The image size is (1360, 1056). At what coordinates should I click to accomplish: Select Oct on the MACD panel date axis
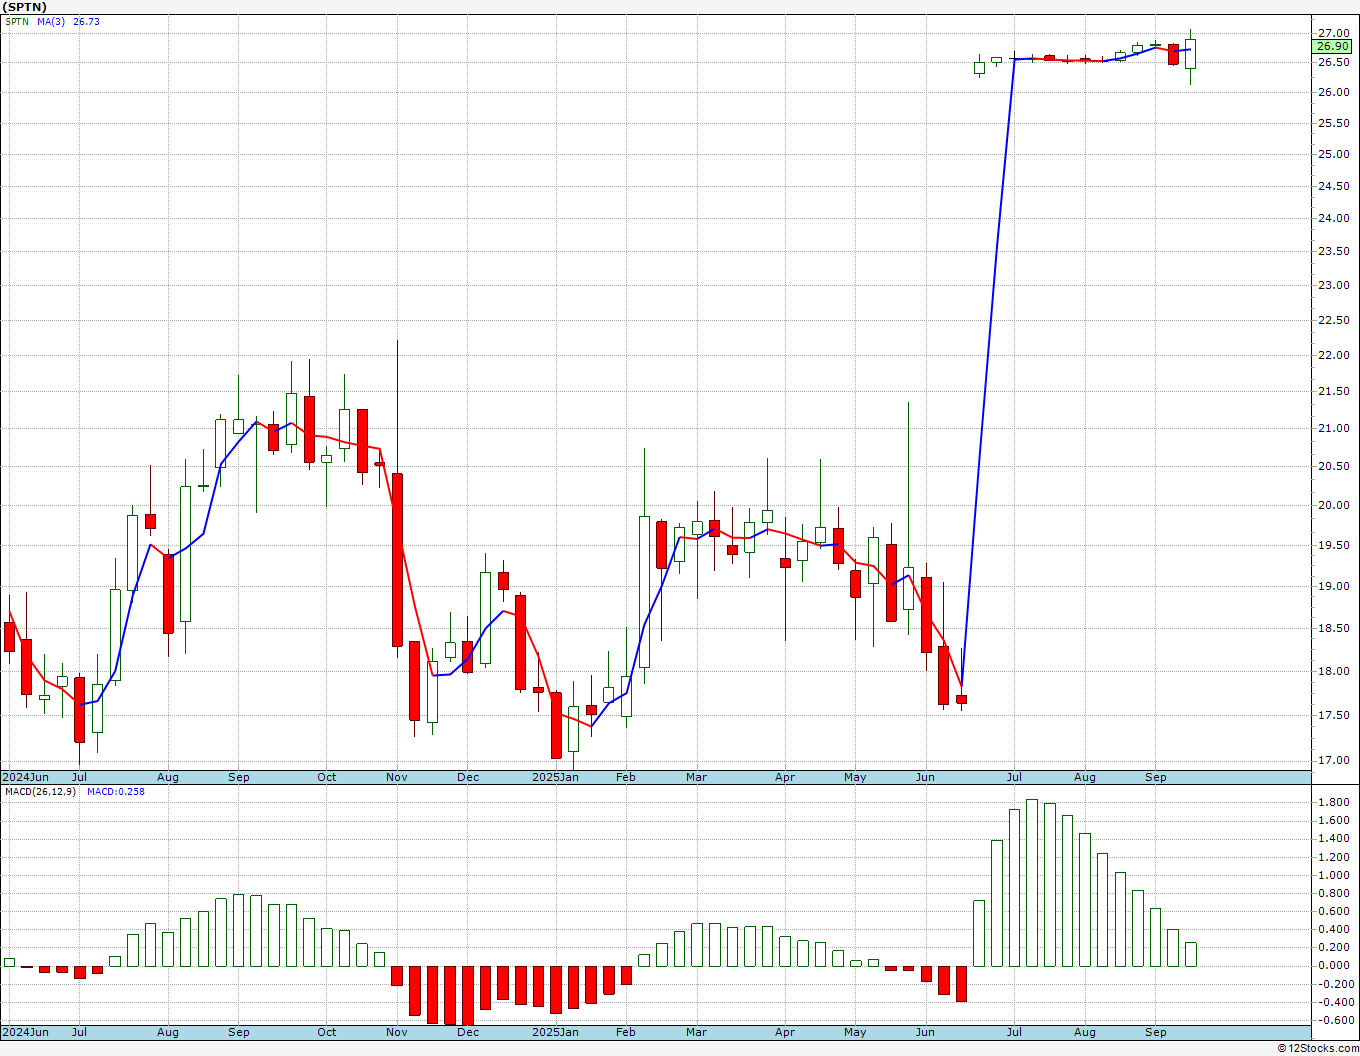[327, 1032]
